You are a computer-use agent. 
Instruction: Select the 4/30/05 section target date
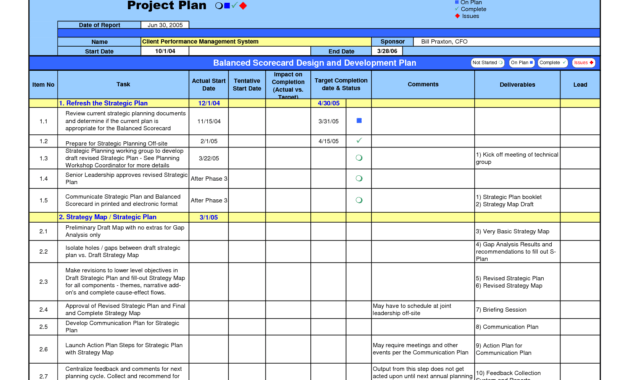click(329, 103)
